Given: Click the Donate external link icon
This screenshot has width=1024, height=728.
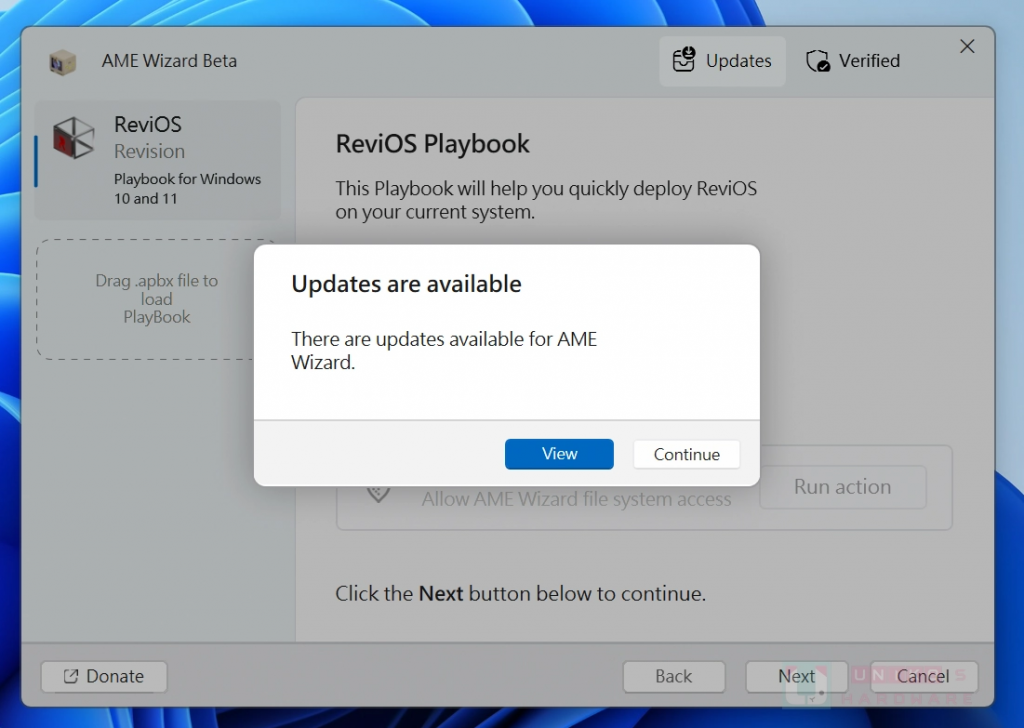Looking at the screenshot, I should [x=71, y=676].
